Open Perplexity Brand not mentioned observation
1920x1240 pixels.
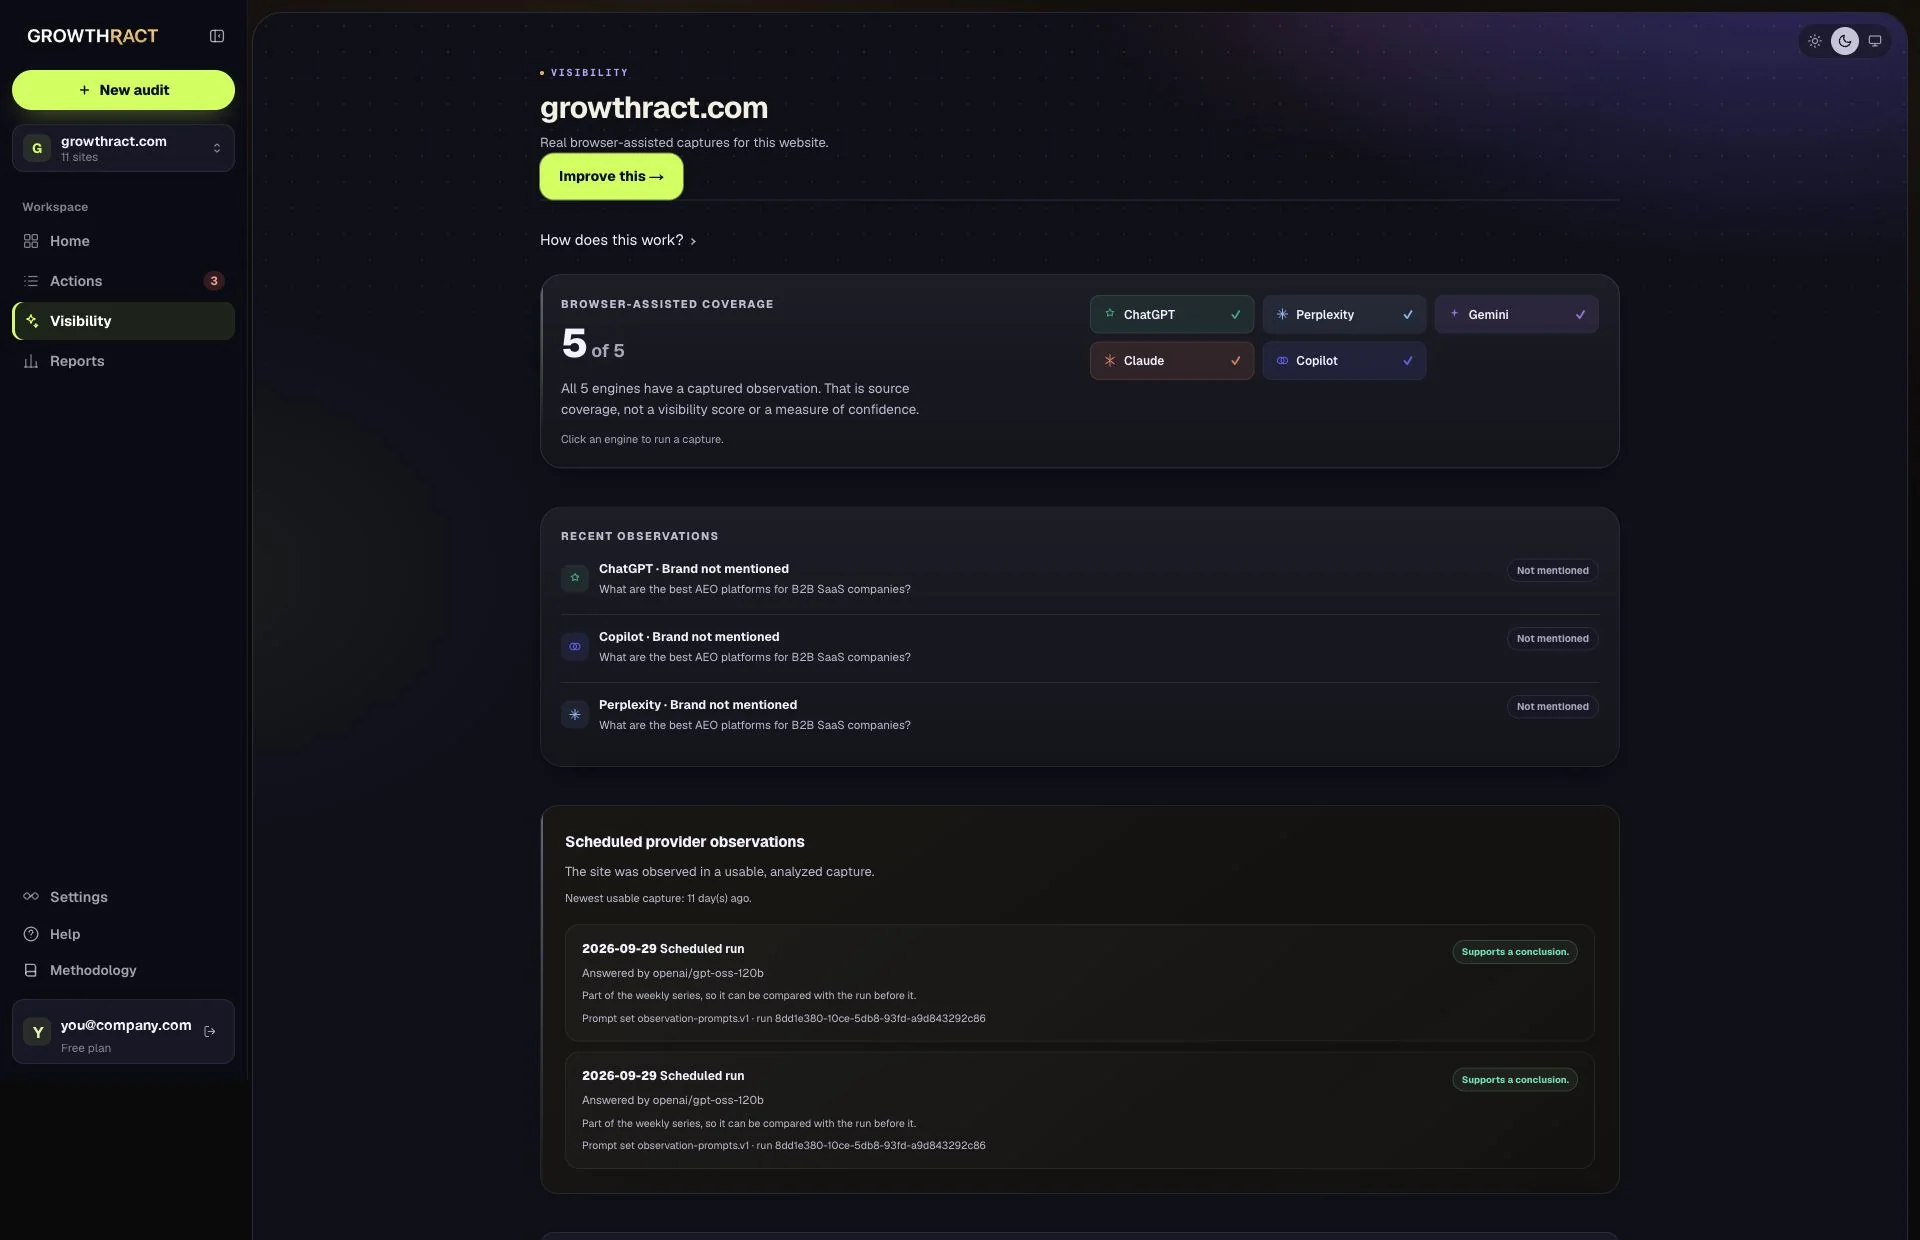1079,715
